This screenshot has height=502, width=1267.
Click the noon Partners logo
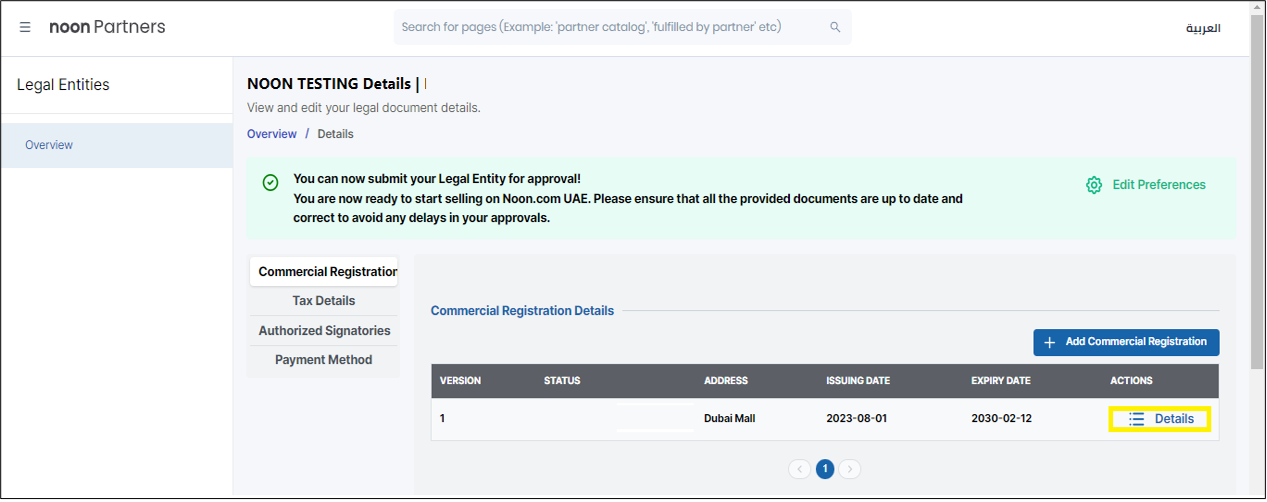click(107, 27)
